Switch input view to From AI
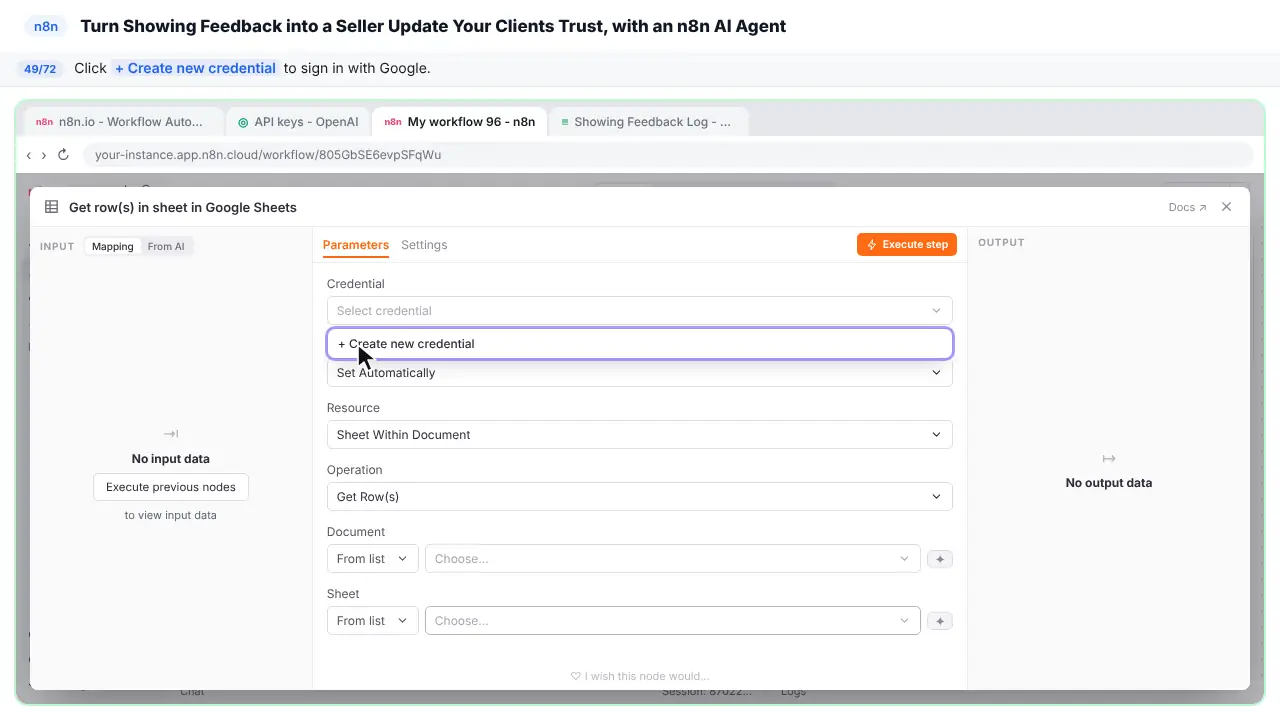Screen dimensions: 1280x720 [166, 246]
